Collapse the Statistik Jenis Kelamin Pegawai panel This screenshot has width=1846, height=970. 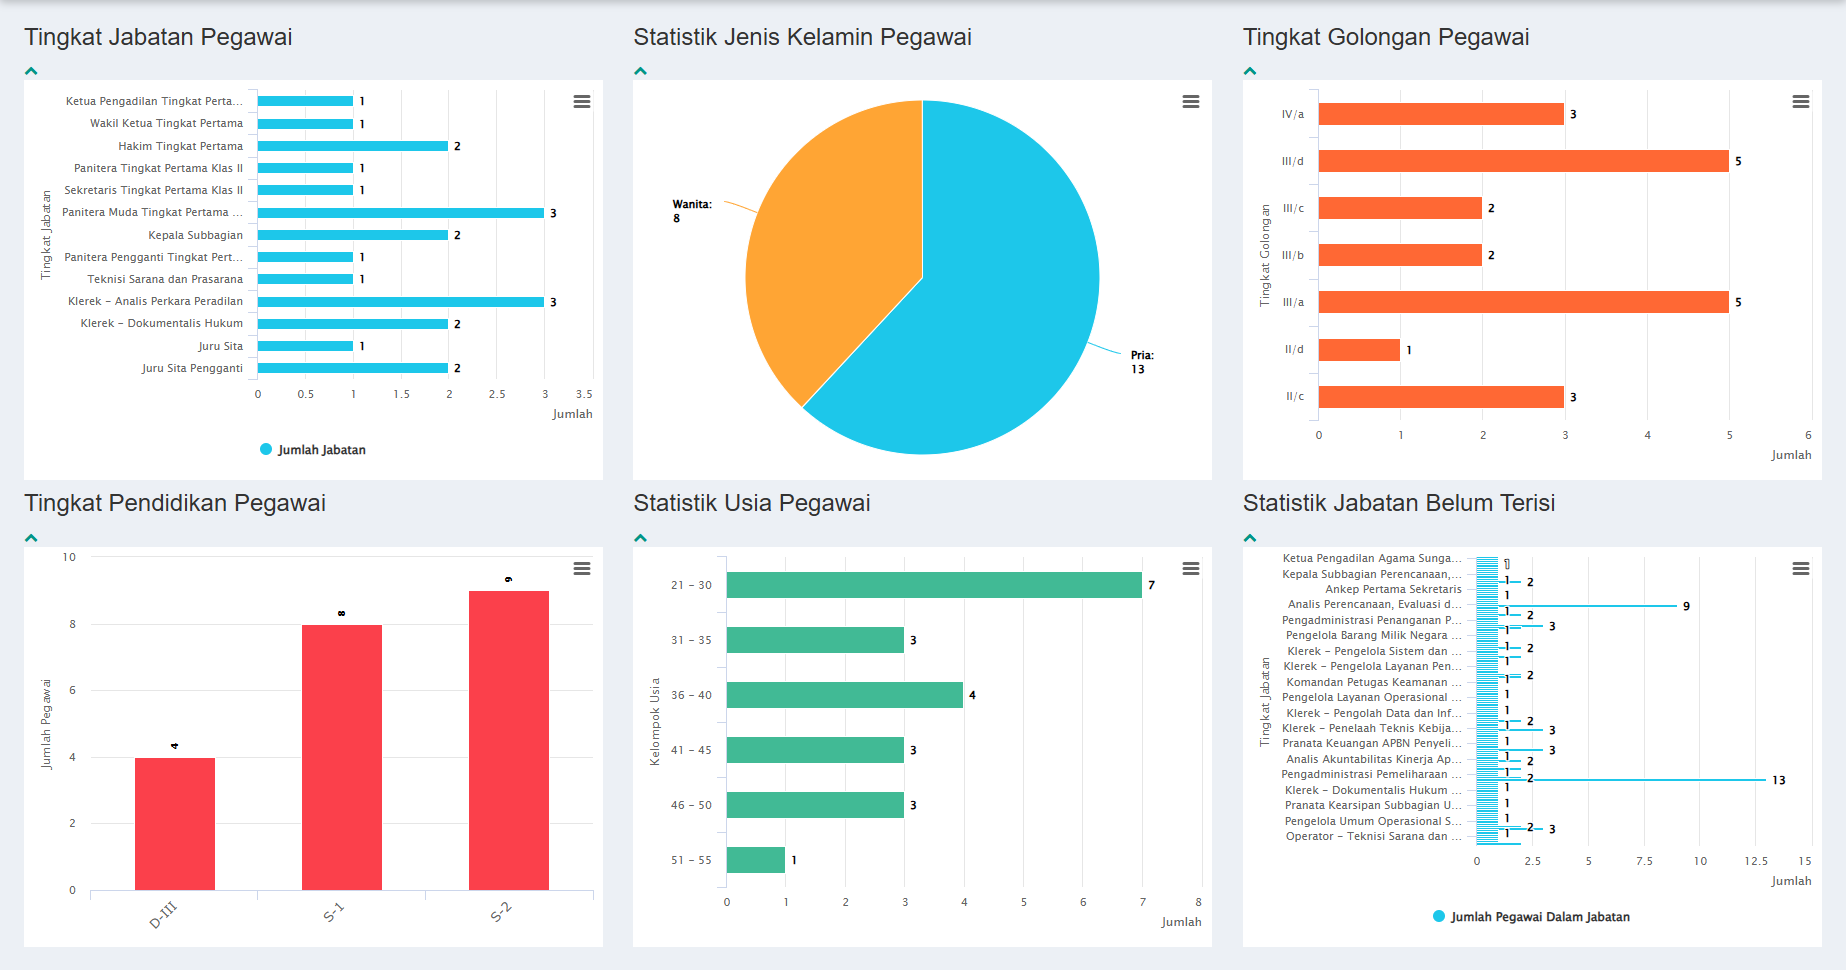pos(640,71)
